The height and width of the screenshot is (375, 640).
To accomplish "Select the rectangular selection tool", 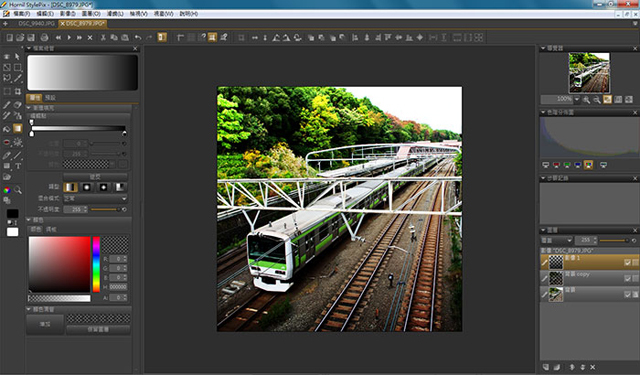I will click(18, 67).
